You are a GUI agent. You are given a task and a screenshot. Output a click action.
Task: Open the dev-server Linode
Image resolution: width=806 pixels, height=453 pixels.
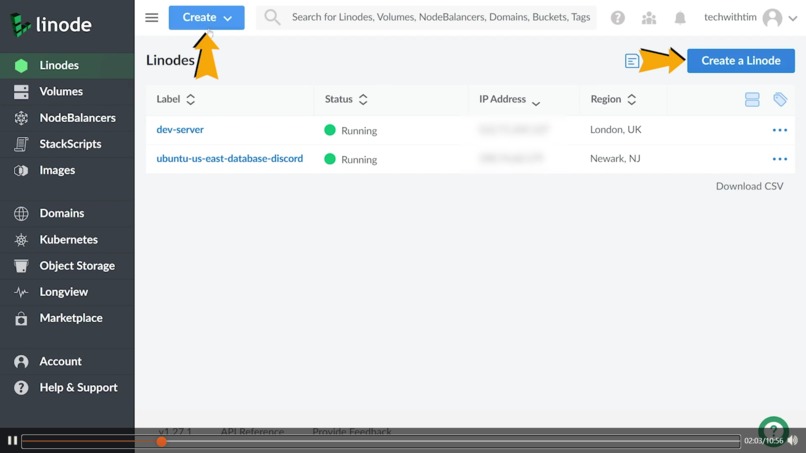[180, 130]
